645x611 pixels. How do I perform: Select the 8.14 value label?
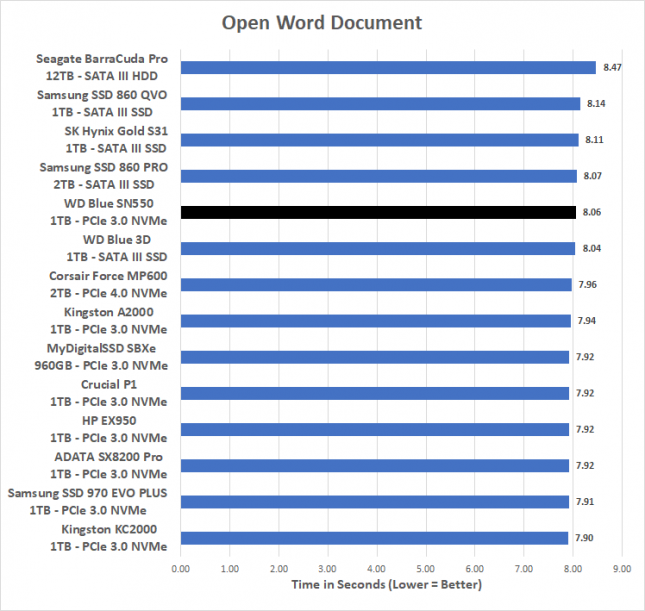click(x=596, y=104)
